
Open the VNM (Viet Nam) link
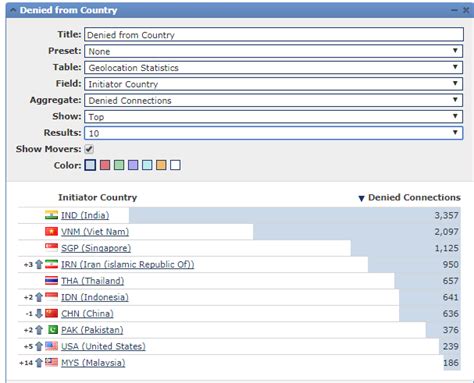[x=95, y=232]
